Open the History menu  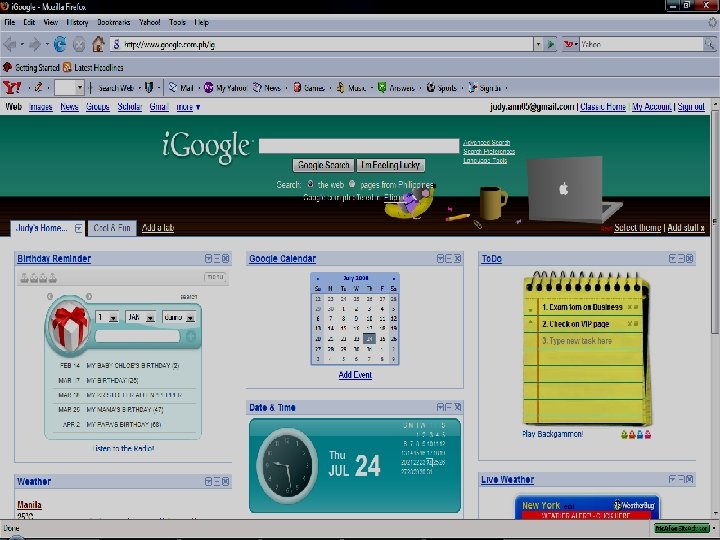(77, 22)
